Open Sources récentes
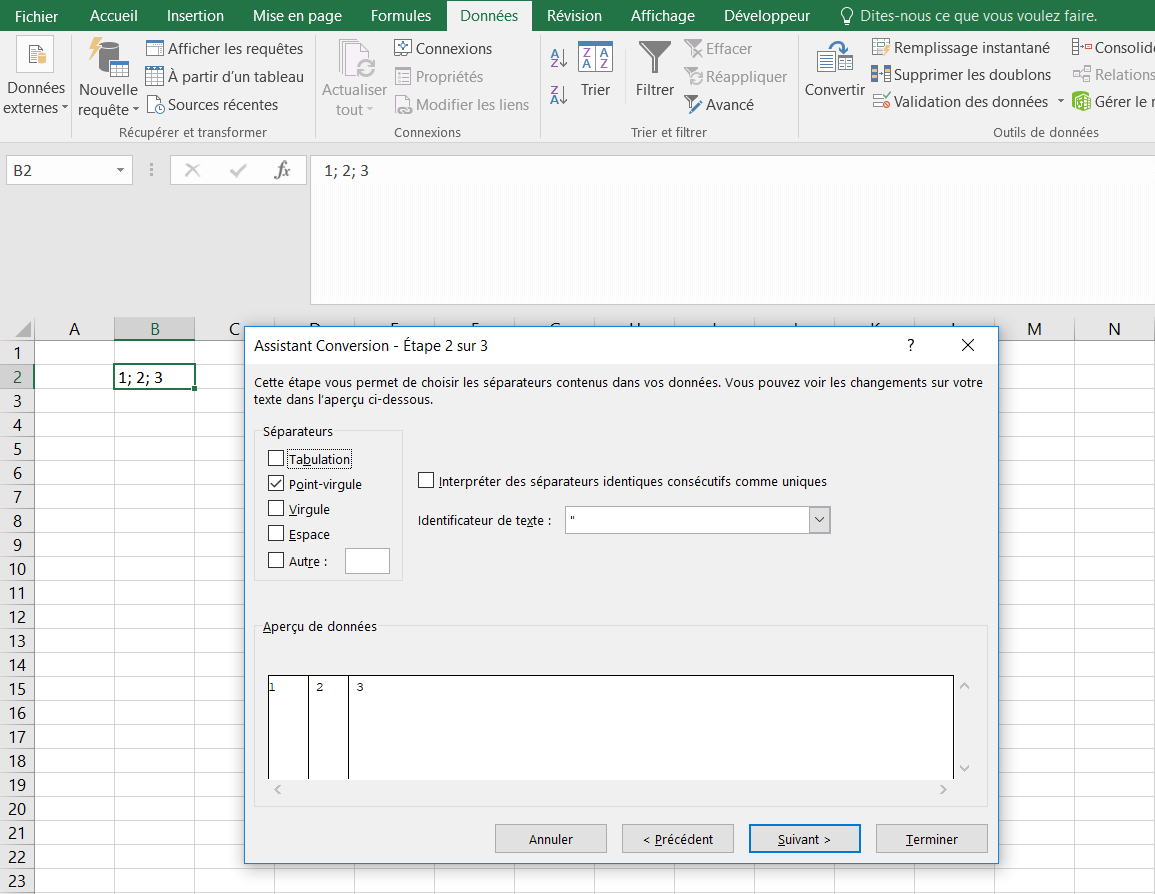 [212, 105]
